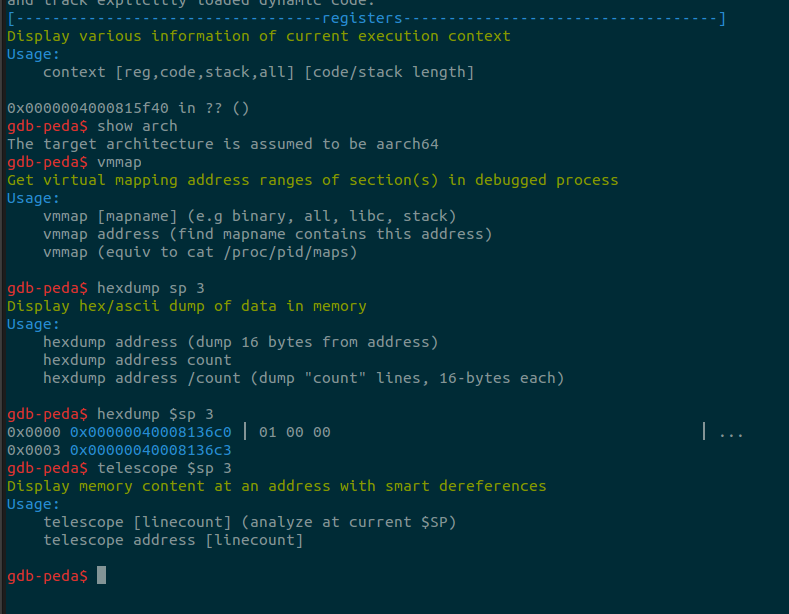This screenshot has height=614, width=789.
Task: Click the aarch64 target architecture line
Action: pyautogui.click(x=222, y=144)
